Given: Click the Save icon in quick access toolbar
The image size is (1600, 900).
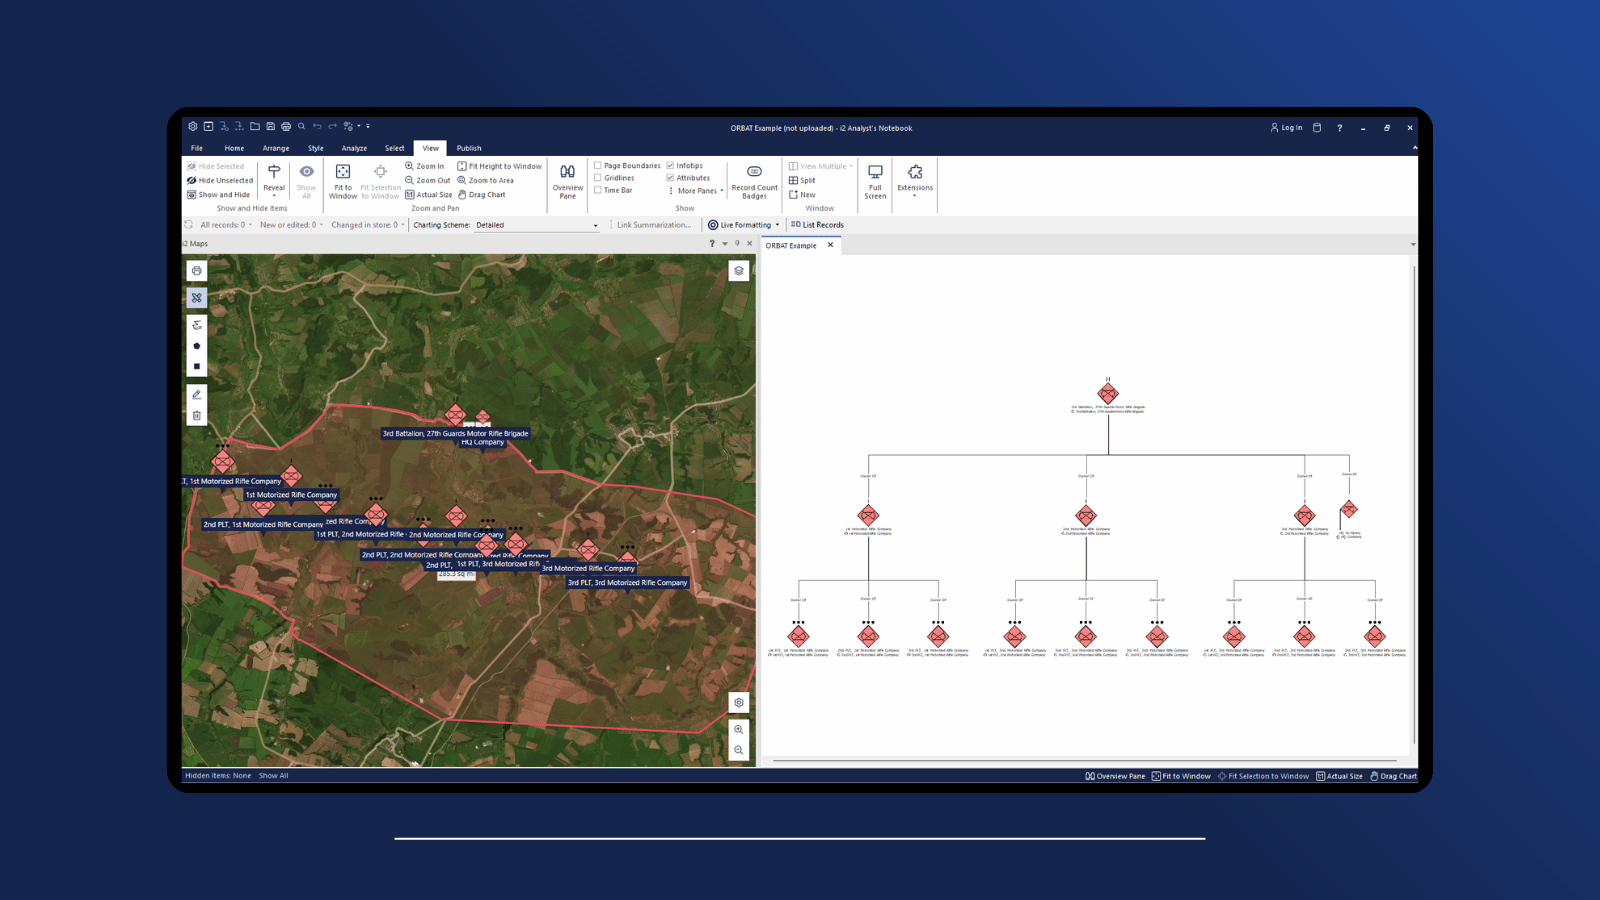Looking at the screenshot, I should click(270, 127).
